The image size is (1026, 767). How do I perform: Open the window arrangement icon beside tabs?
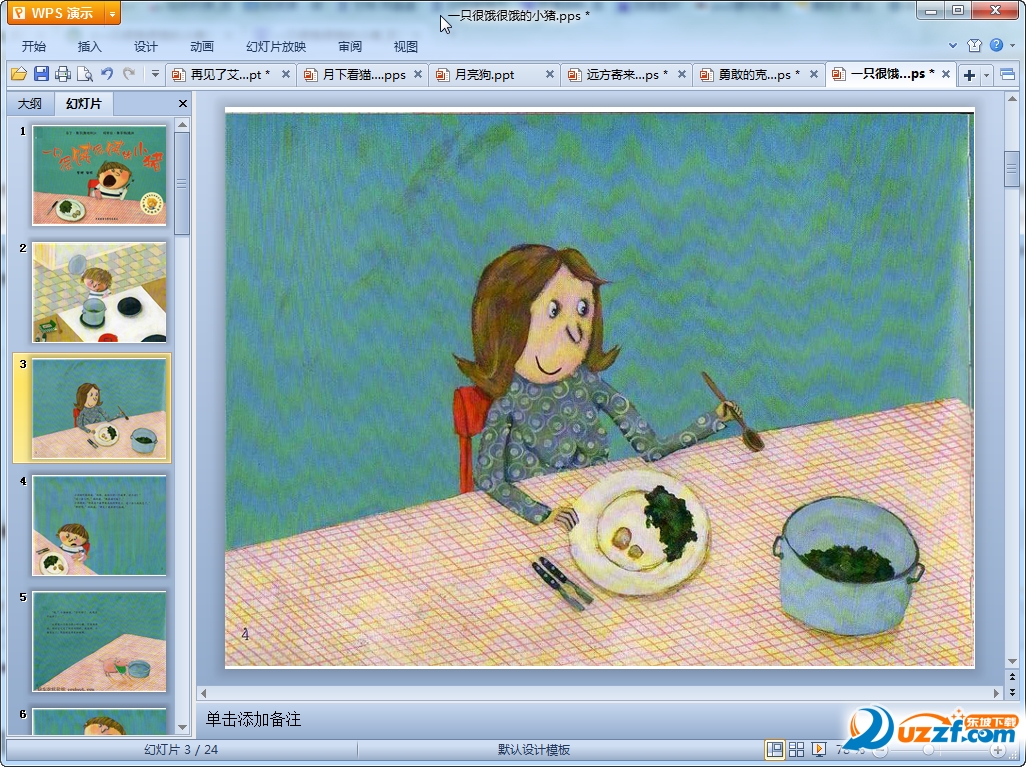pyautogui.click(x=1008, y=75)
